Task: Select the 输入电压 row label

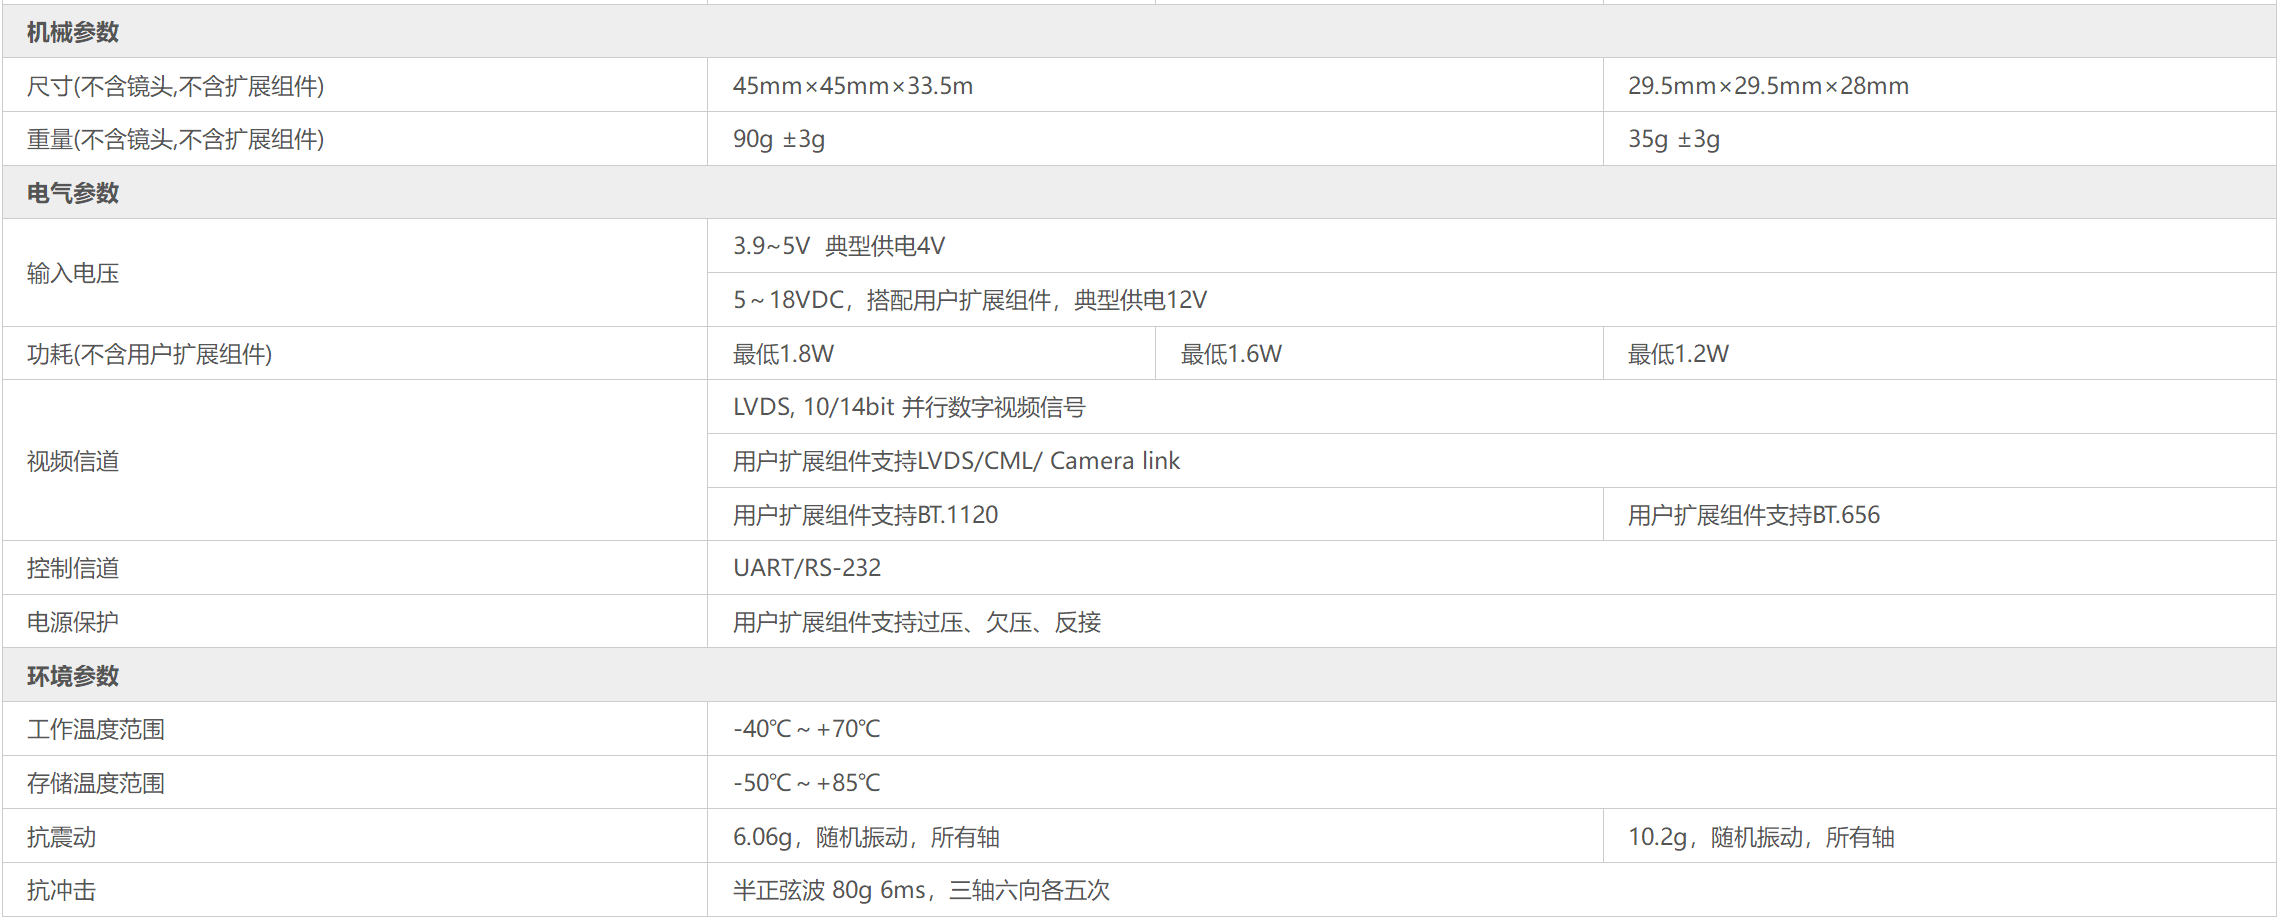Action: (x=73, y=273)
